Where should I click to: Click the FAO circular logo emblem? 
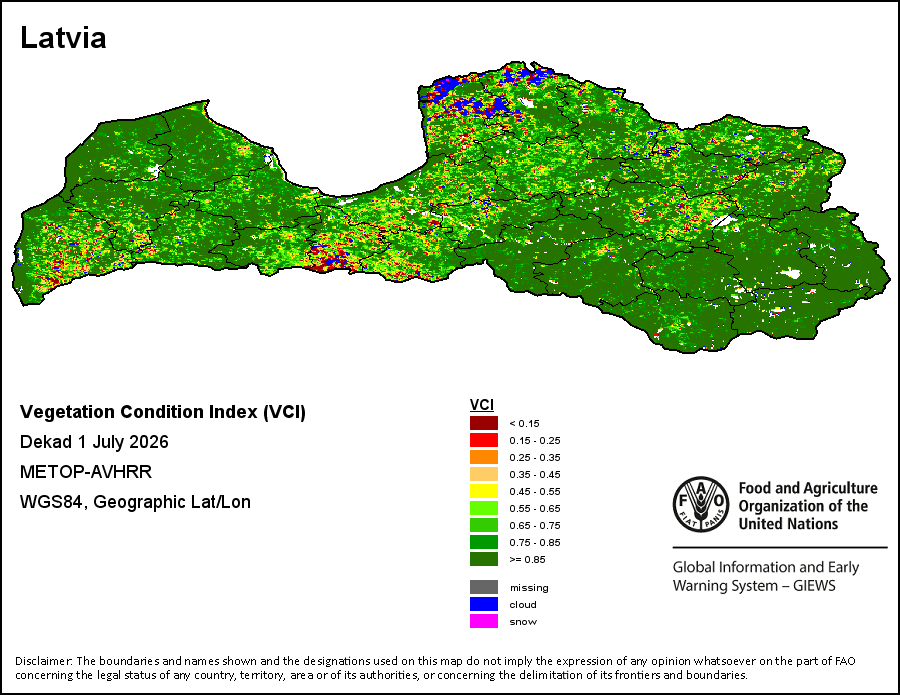(701, 504)
